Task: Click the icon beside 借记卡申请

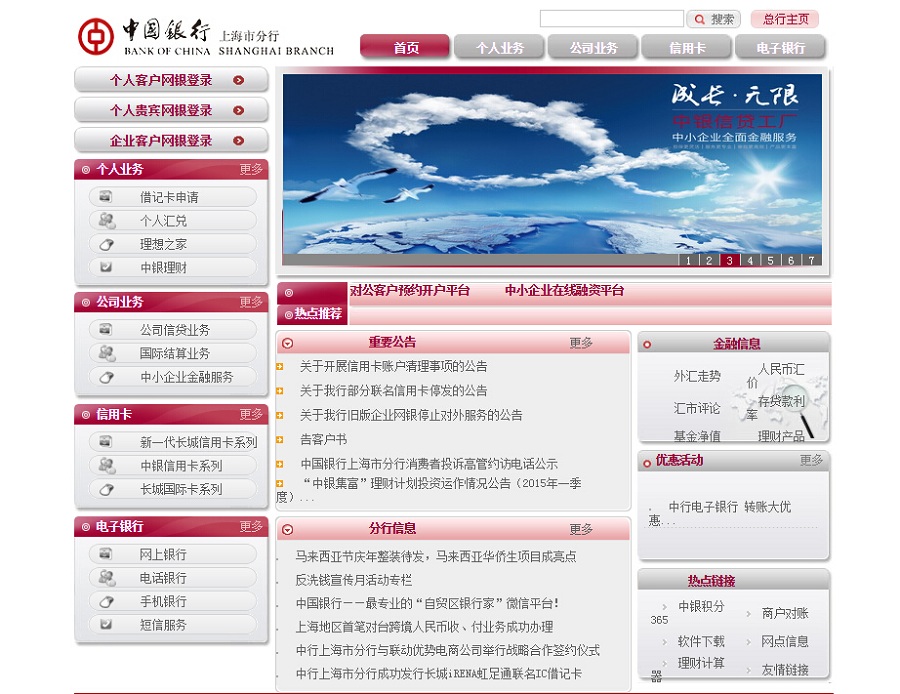Action: (x=106, y=197)
